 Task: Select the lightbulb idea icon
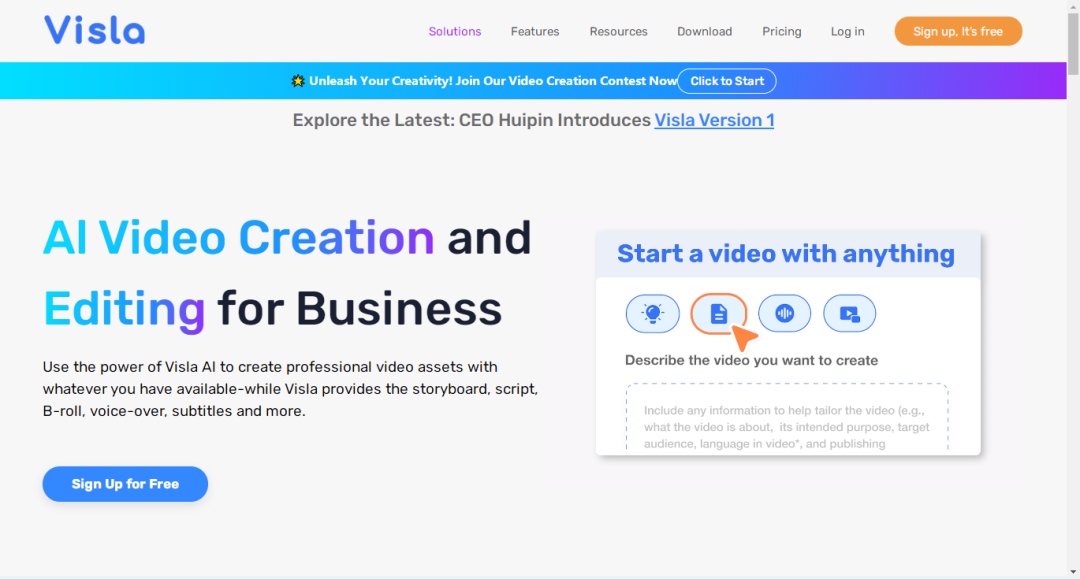[652, 313]
